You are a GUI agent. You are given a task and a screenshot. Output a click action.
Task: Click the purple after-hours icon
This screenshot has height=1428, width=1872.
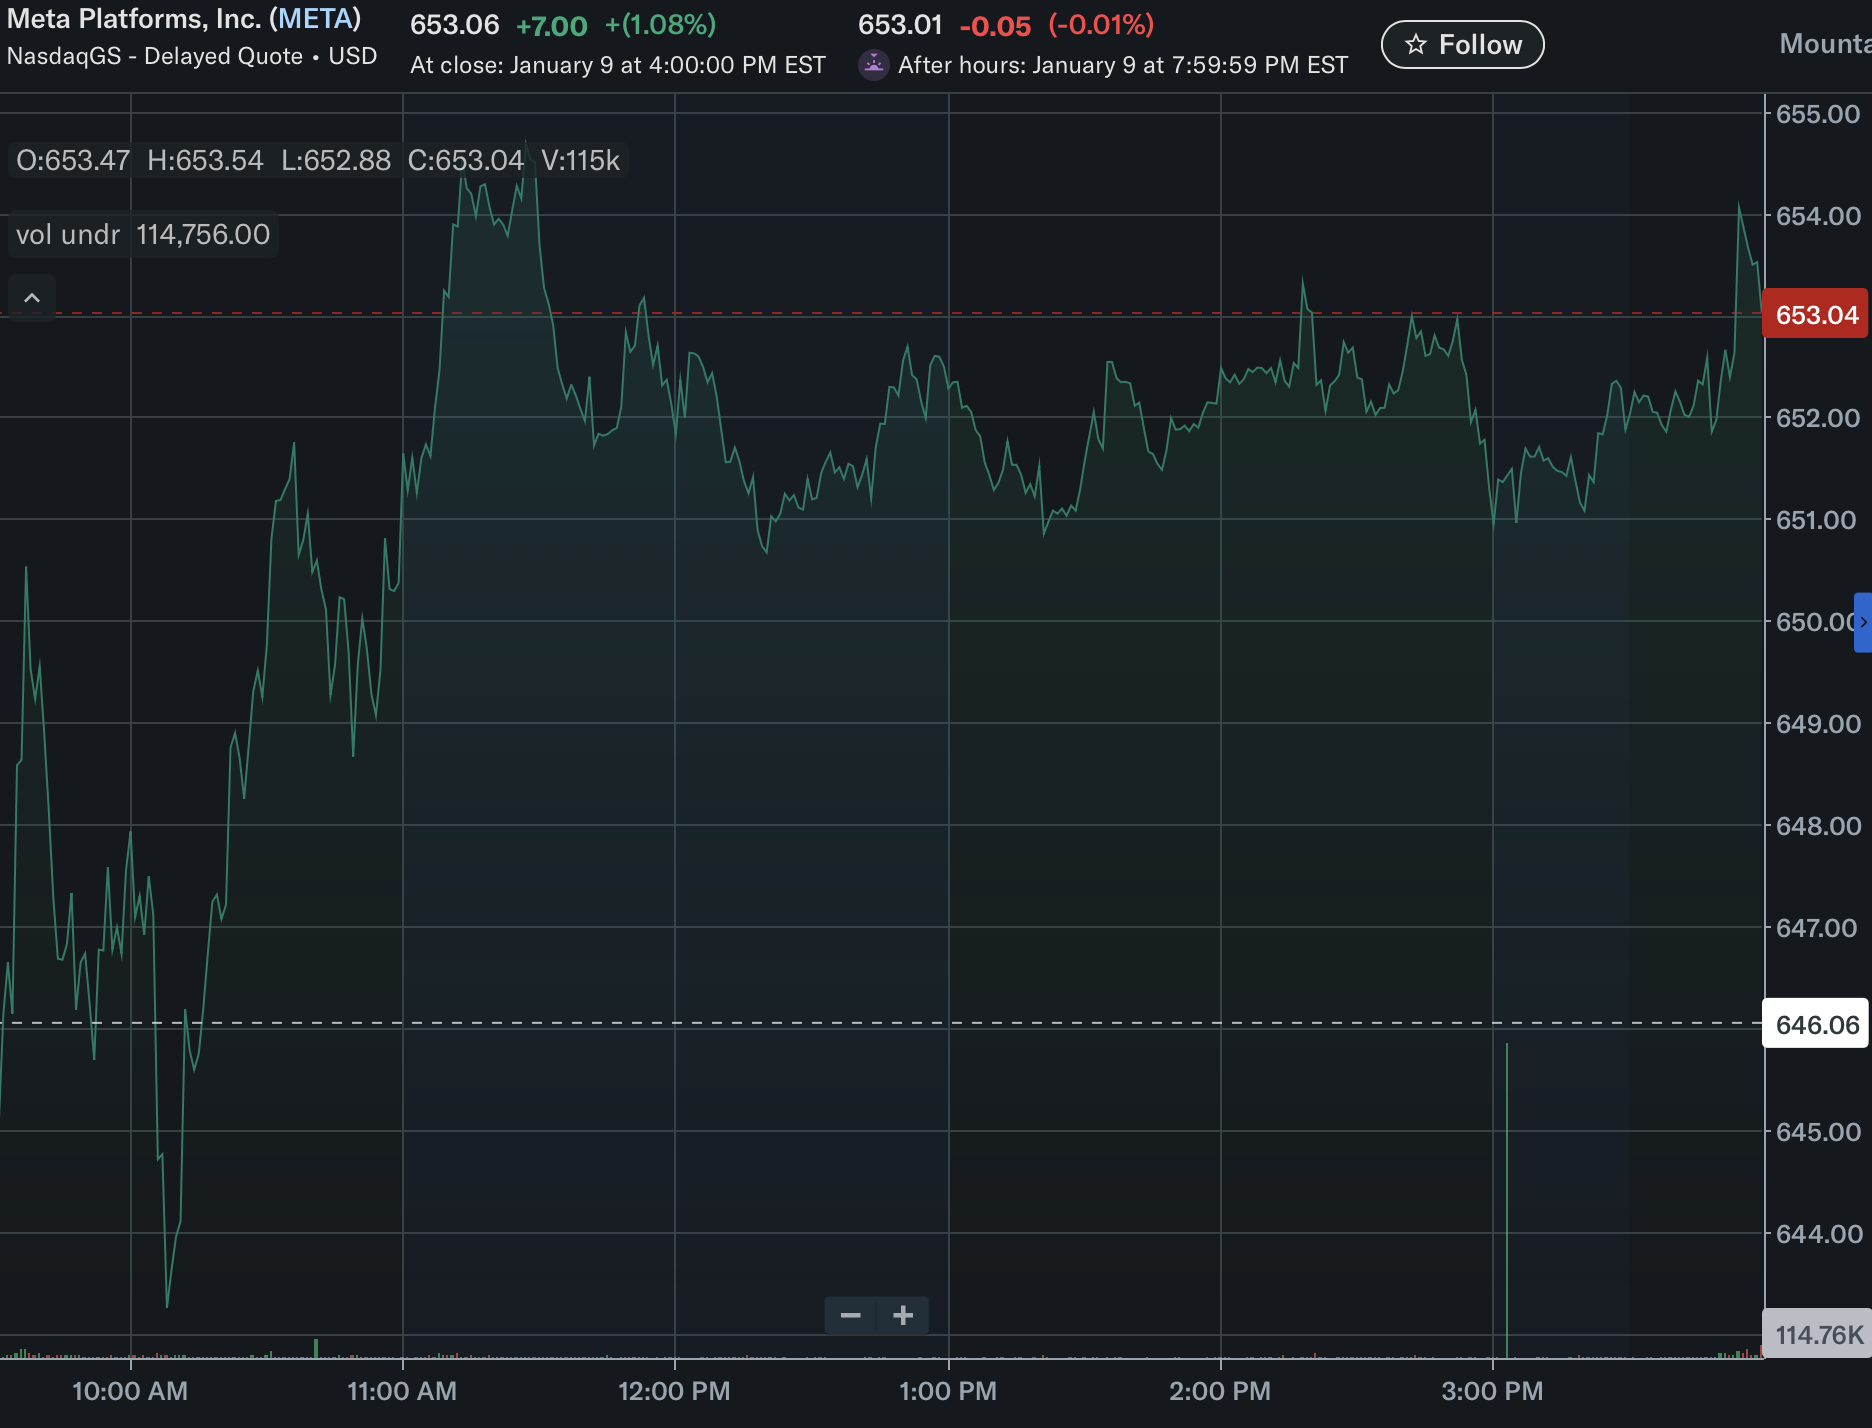coord(874,65)
